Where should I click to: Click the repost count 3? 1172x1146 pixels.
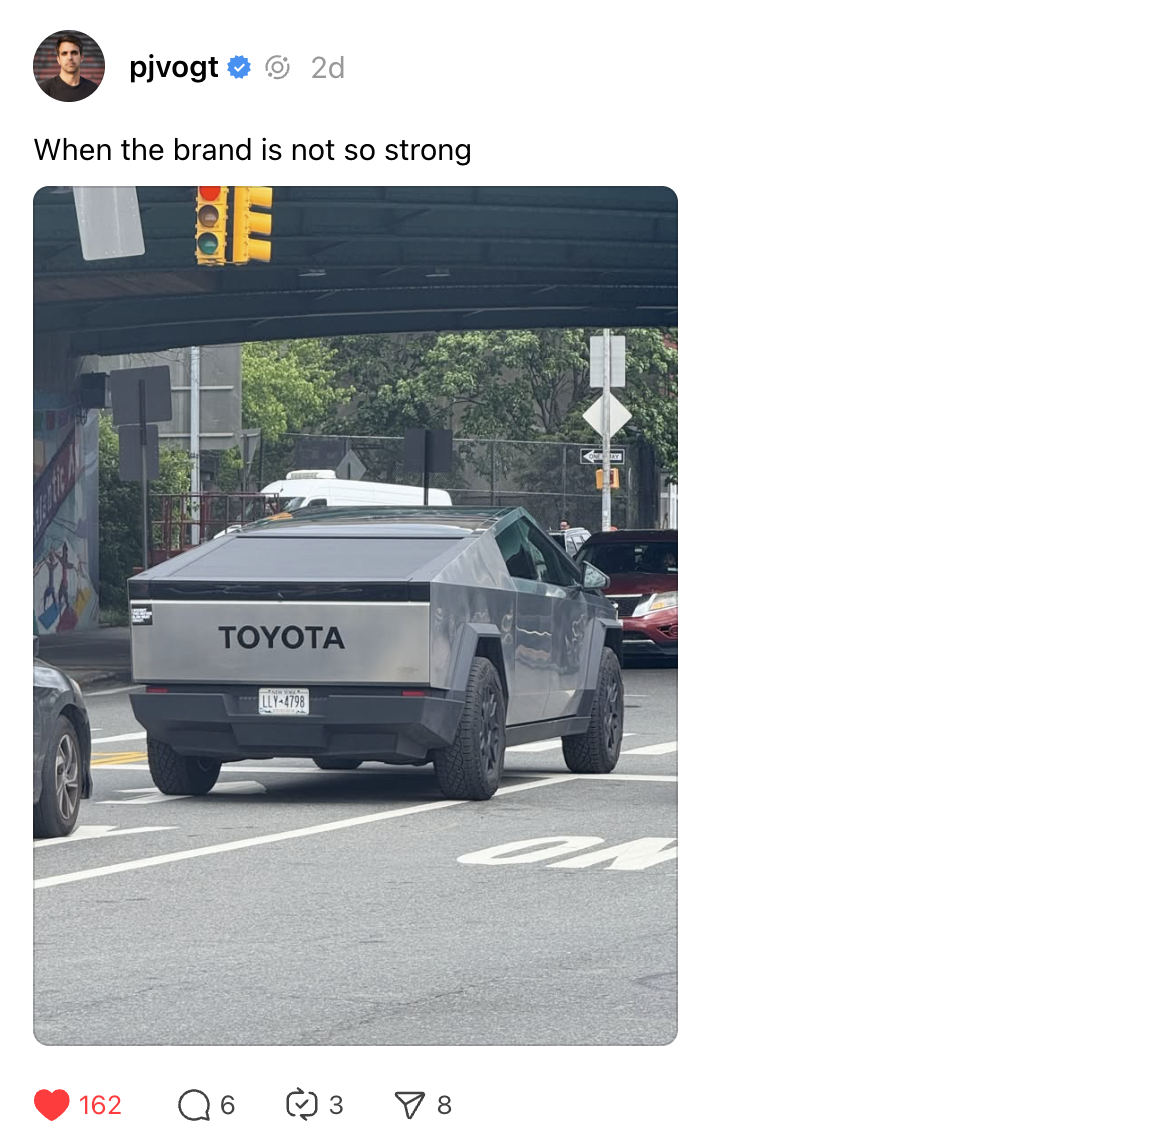click(336, 1105)
